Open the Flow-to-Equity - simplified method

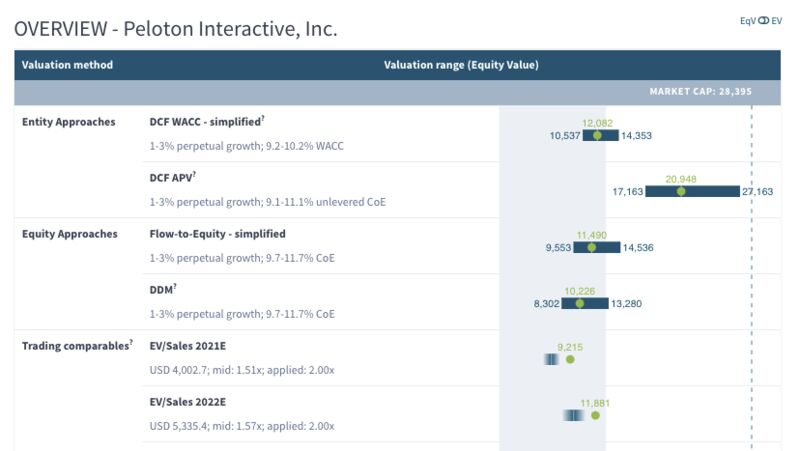(217, 234)
